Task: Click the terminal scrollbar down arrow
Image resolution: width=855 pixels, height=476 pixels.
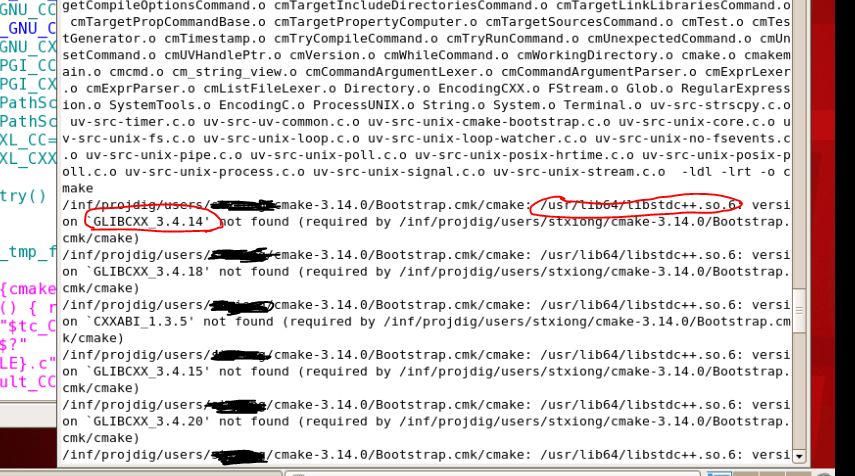Action: [799, 456]
